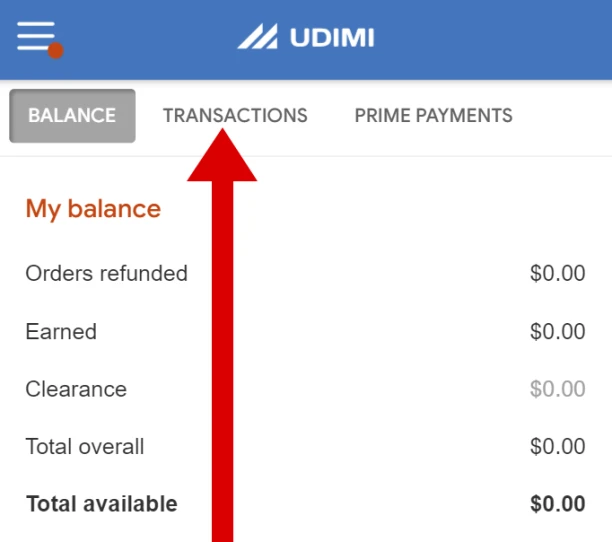Image resolution: width=612 pixels, height=542 pixels.
Task: Click the Total overall label
Action: tap(85, 446)
